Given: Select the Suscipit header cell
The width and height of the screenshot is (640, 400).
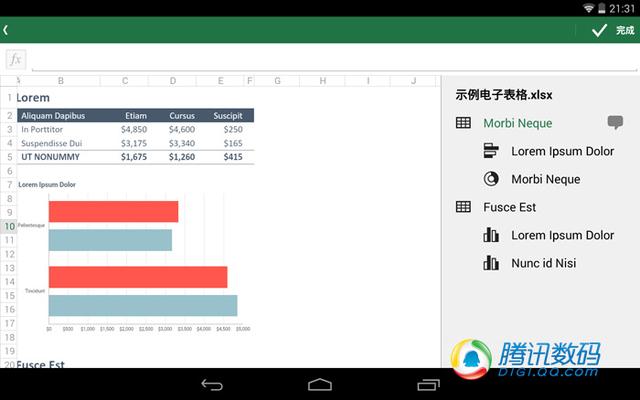Looking at the screenshot, I should (x=228, y=116).
